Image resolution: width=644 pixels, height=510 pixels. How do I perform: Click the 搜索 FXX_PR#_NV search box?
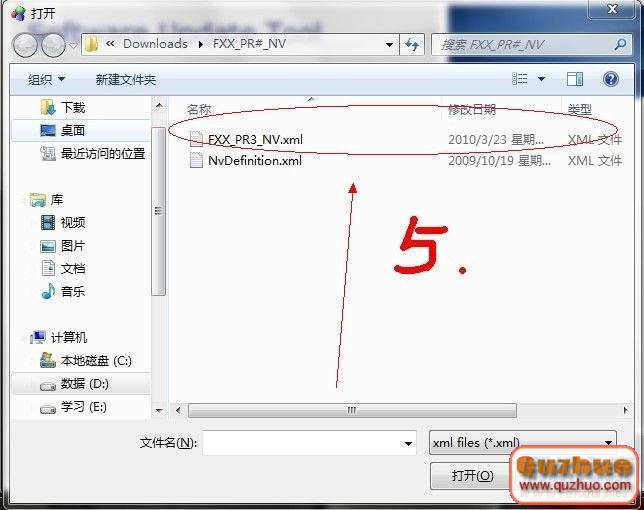(x=531, y=44)
